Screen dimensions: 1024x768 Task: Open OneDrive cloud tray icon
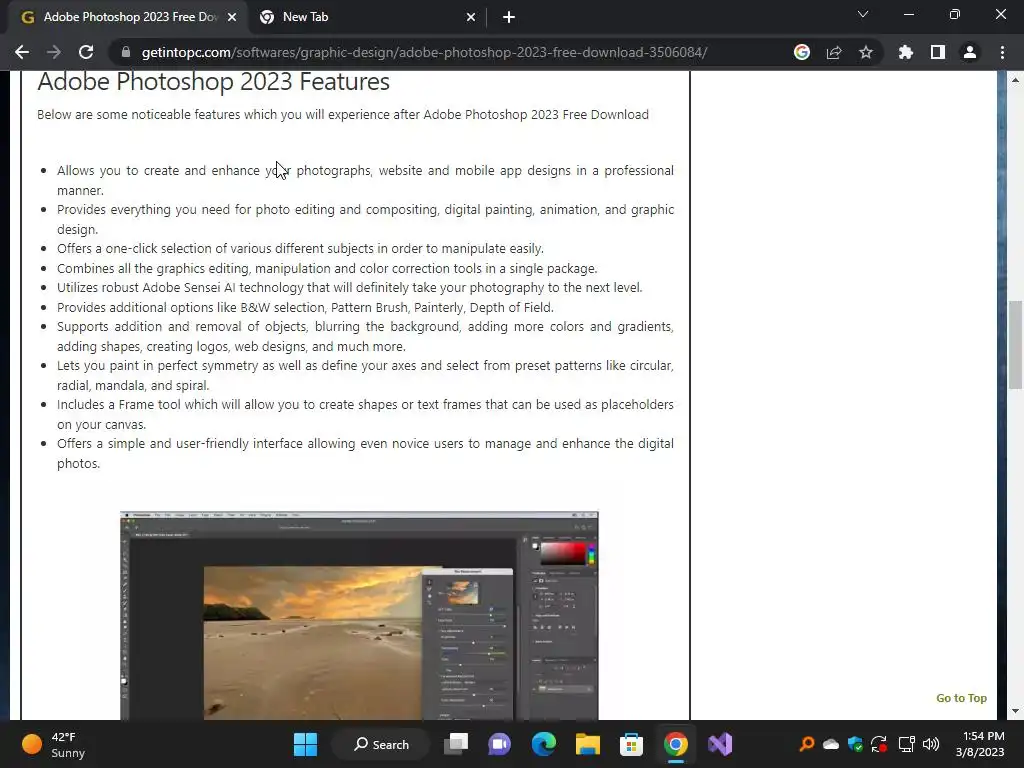click(831, 744)
